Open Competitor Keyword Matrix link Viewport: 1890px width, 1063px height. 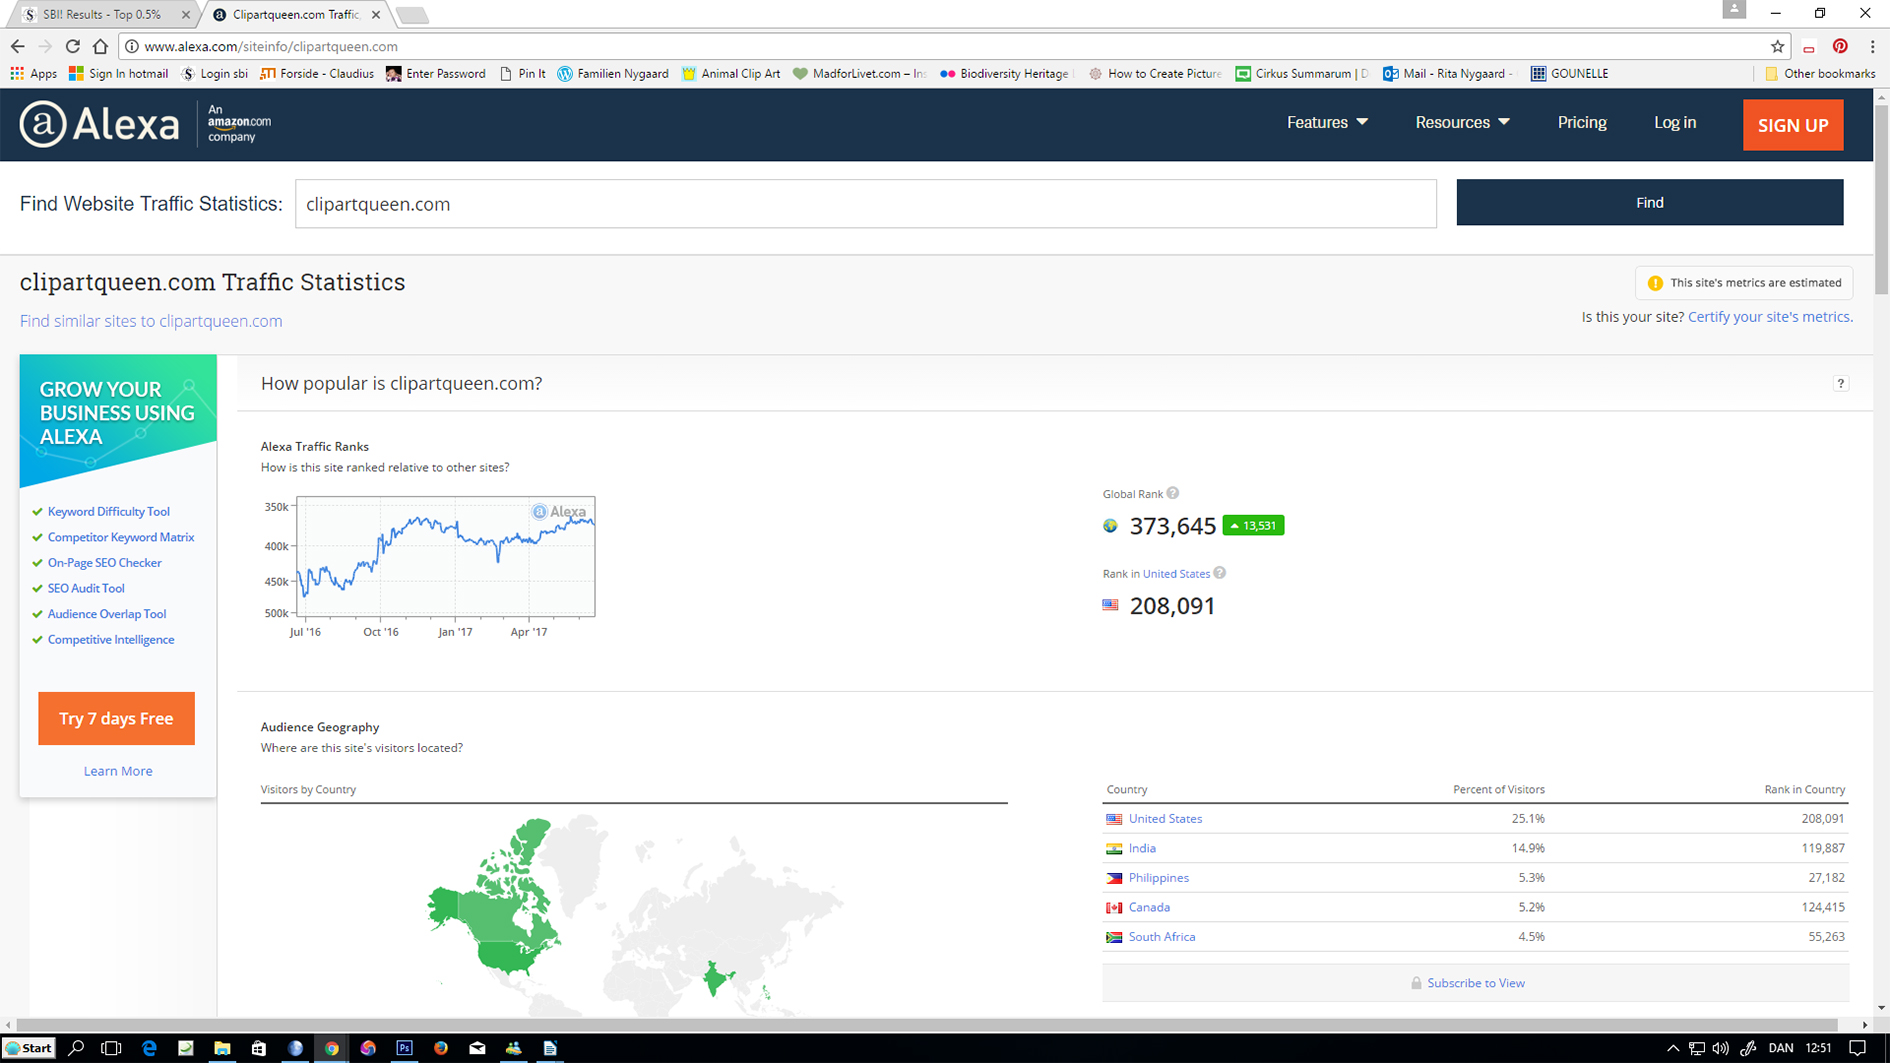[x=121, y=537]
